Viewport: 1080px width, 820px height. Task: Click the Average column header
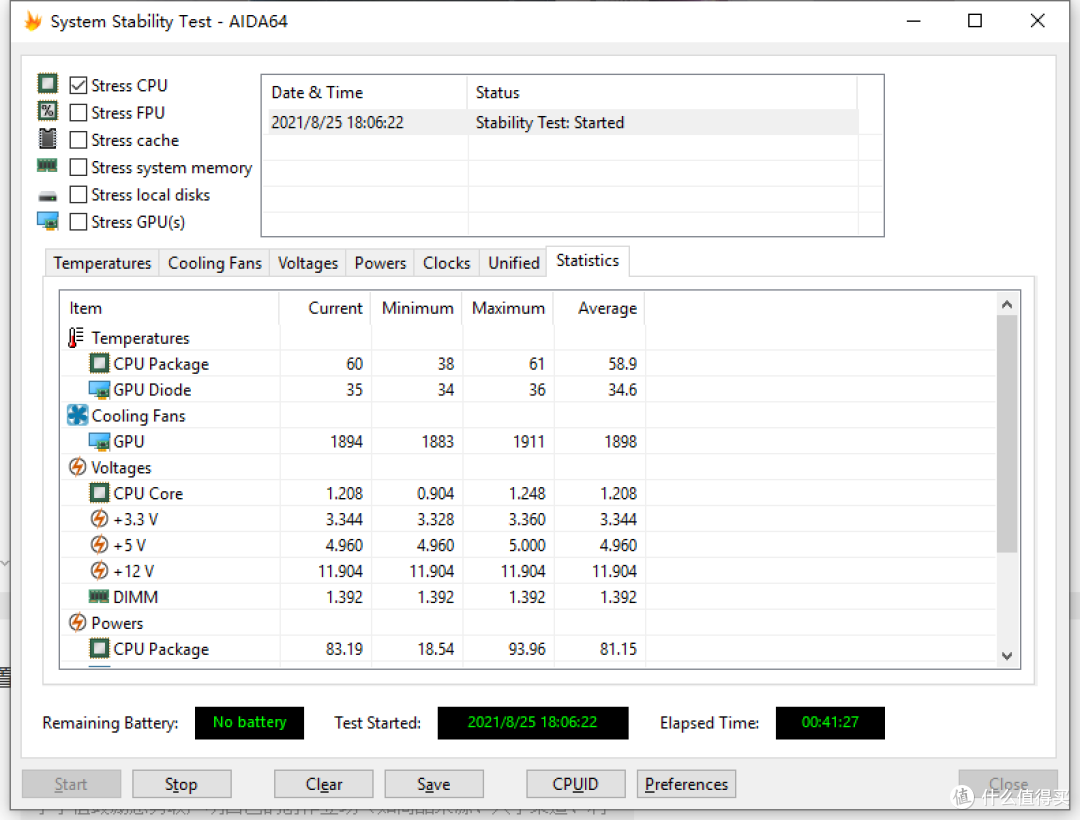click(599, 308)
